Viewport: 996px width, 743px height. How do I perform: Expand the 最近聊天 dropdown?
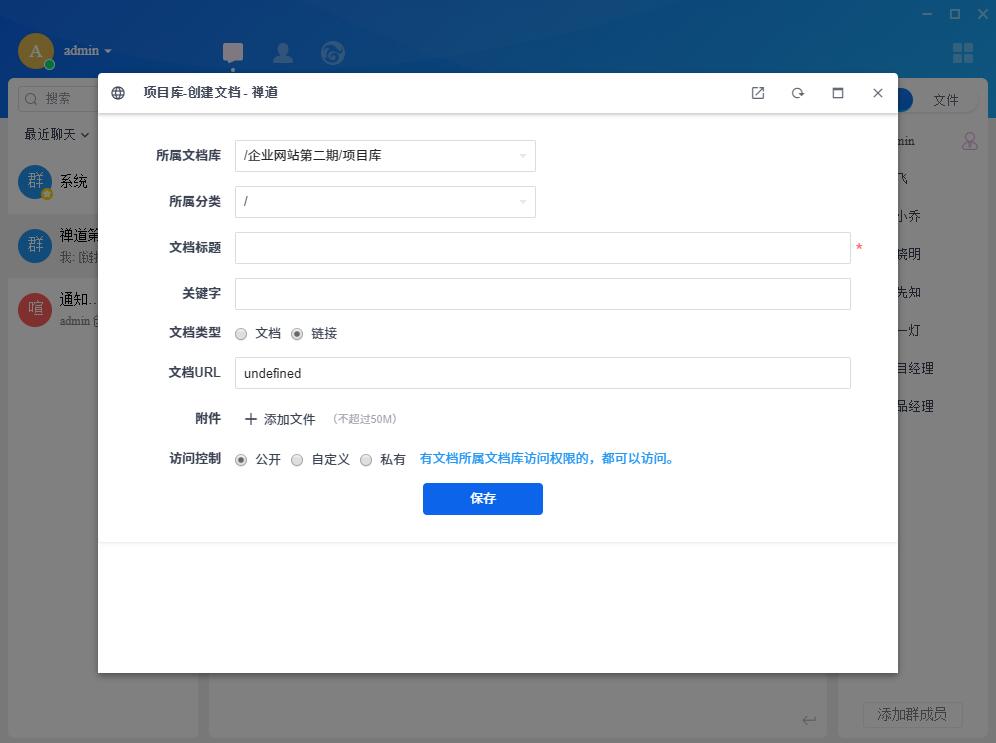coord(57,134)
